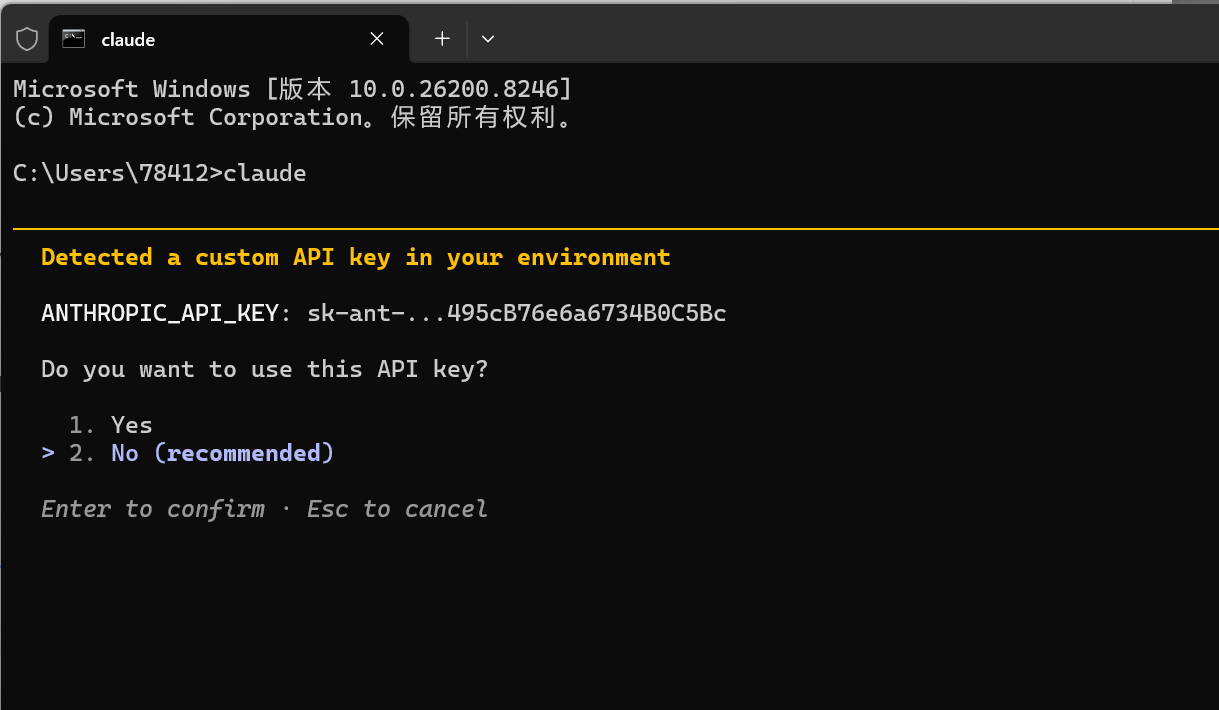Click 'Do you want to use this API key?' prompt
This screenshot has height=710, width=1219.
[265, 369]
